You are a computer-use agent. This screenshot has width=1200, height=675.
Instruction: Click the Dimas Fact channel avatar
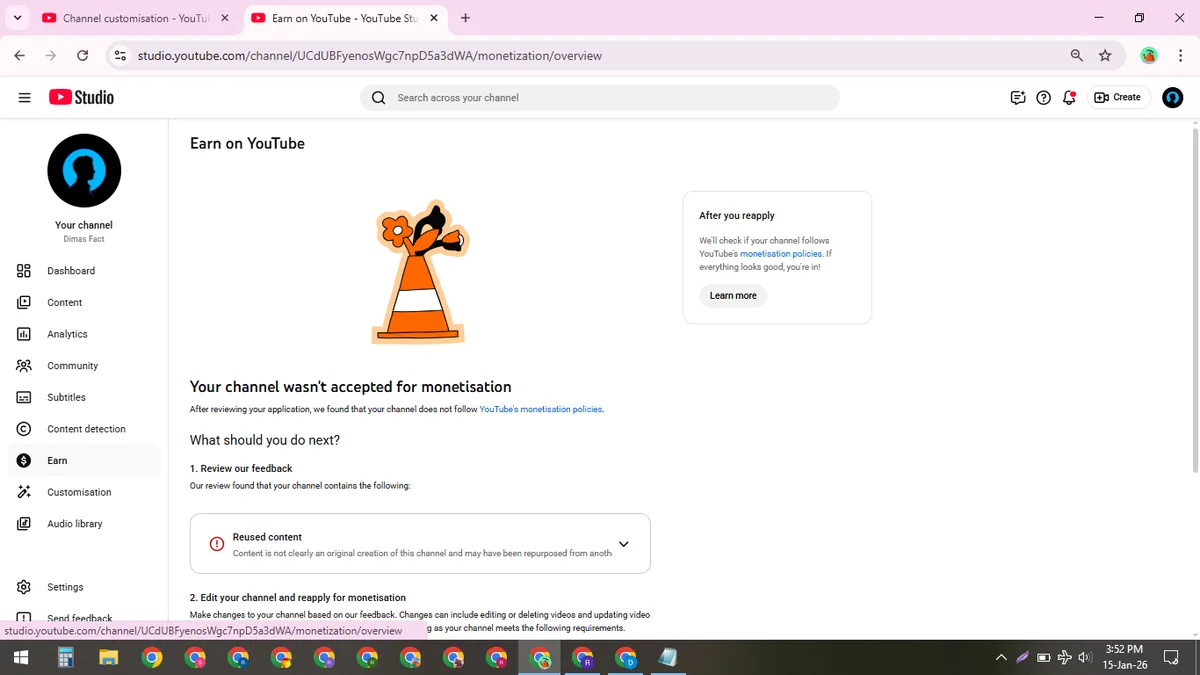click(x=84, y=171)
